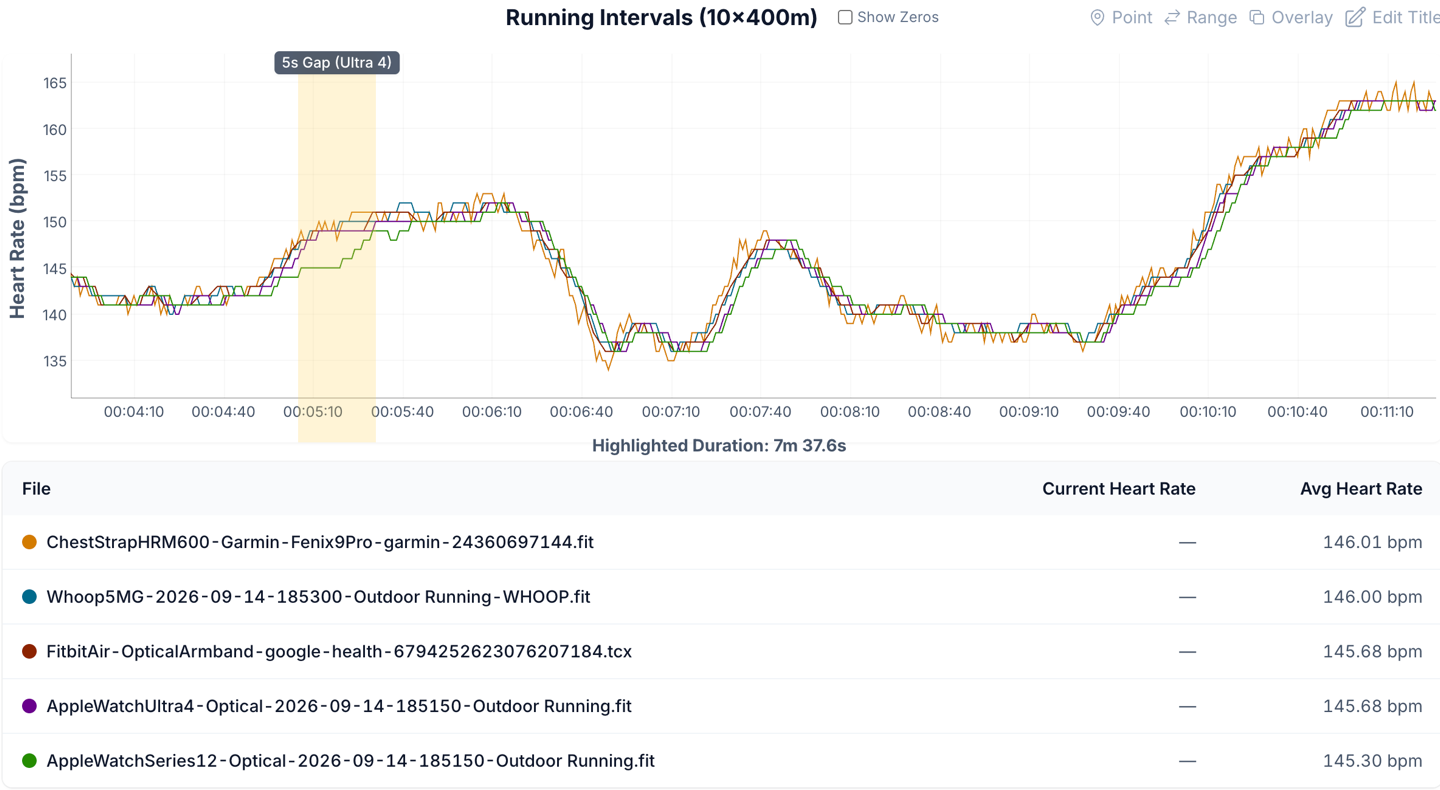Click the Range arrows icon

point(1172,18)
